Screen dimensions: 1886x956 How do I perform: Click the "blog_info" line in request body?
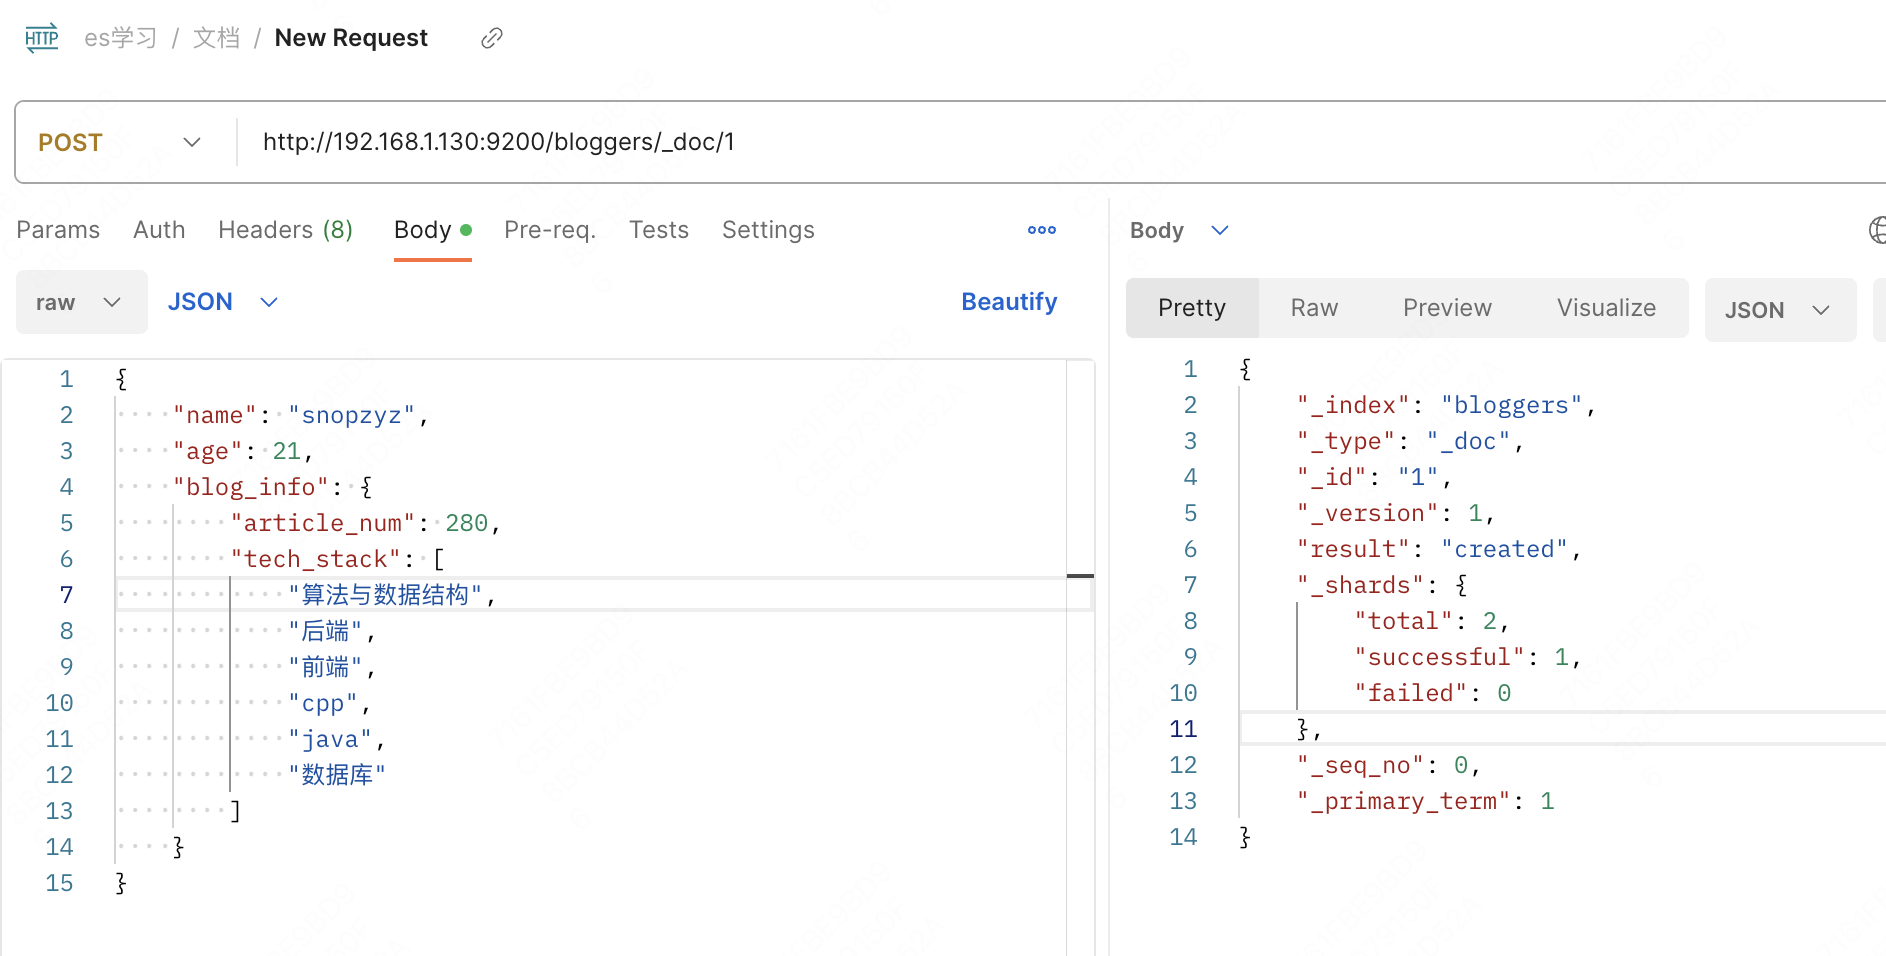[x=273, y=487]
